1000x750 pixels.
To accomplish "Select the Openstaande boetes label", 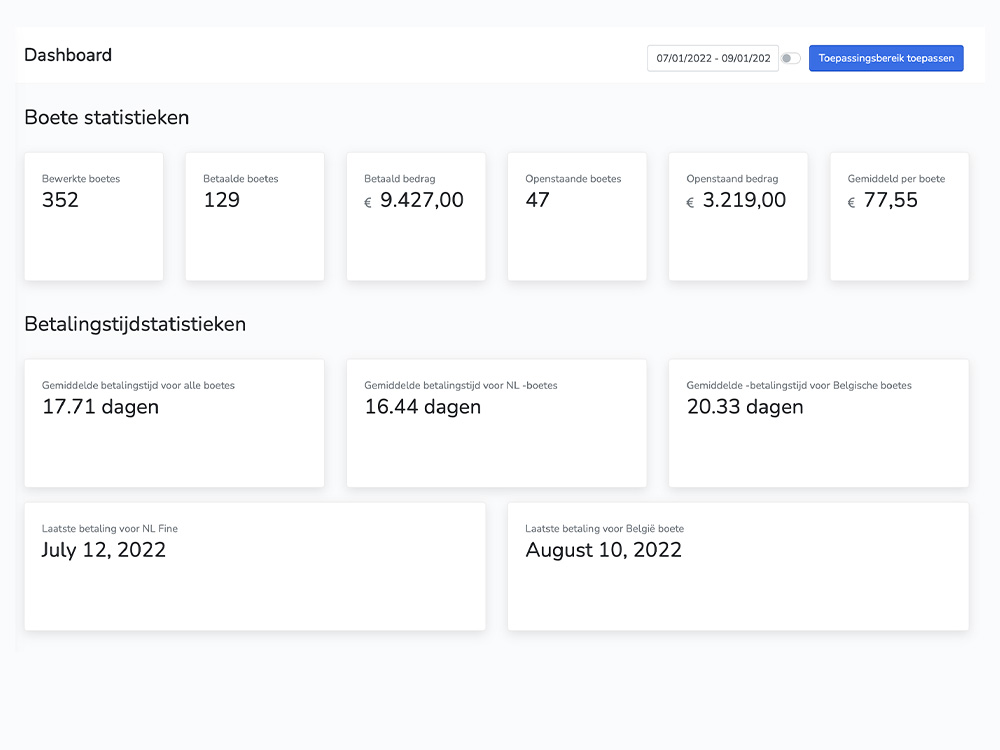I will tap(573, 179).
